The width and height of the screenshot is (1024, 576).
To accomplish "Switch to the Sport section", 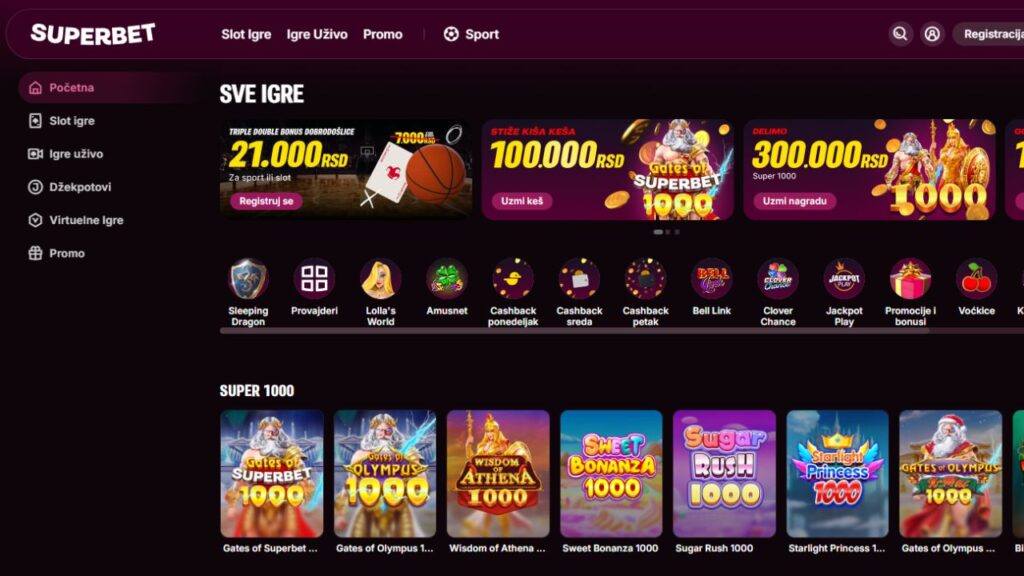I will point(471,34).
